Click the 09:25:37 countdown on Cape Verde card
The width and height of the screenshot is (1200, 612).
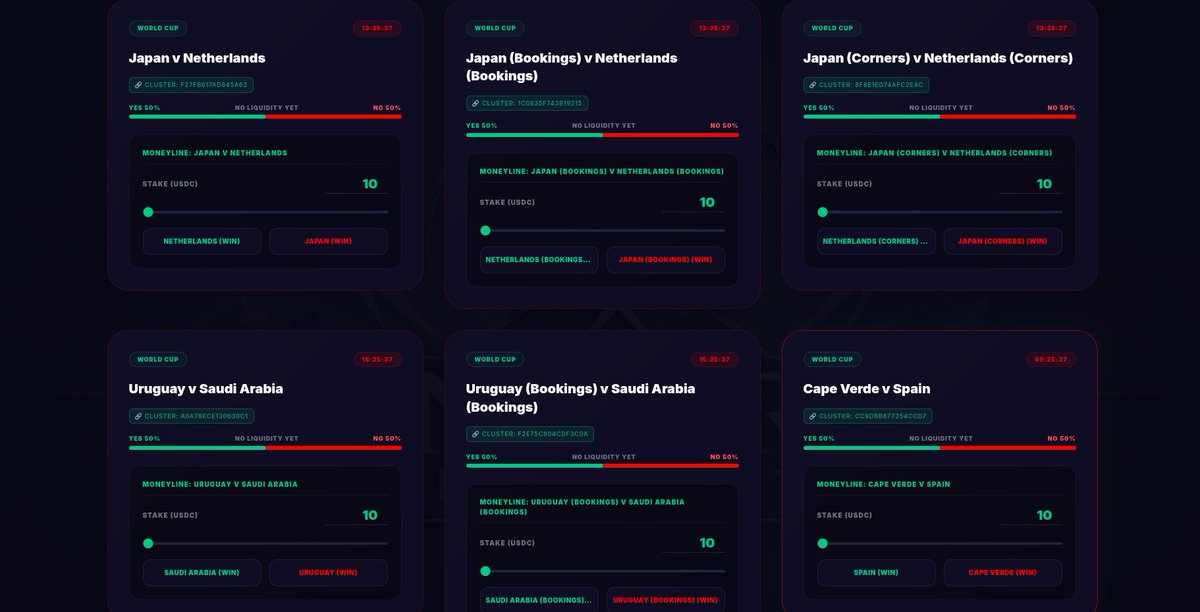(1051, 359)
